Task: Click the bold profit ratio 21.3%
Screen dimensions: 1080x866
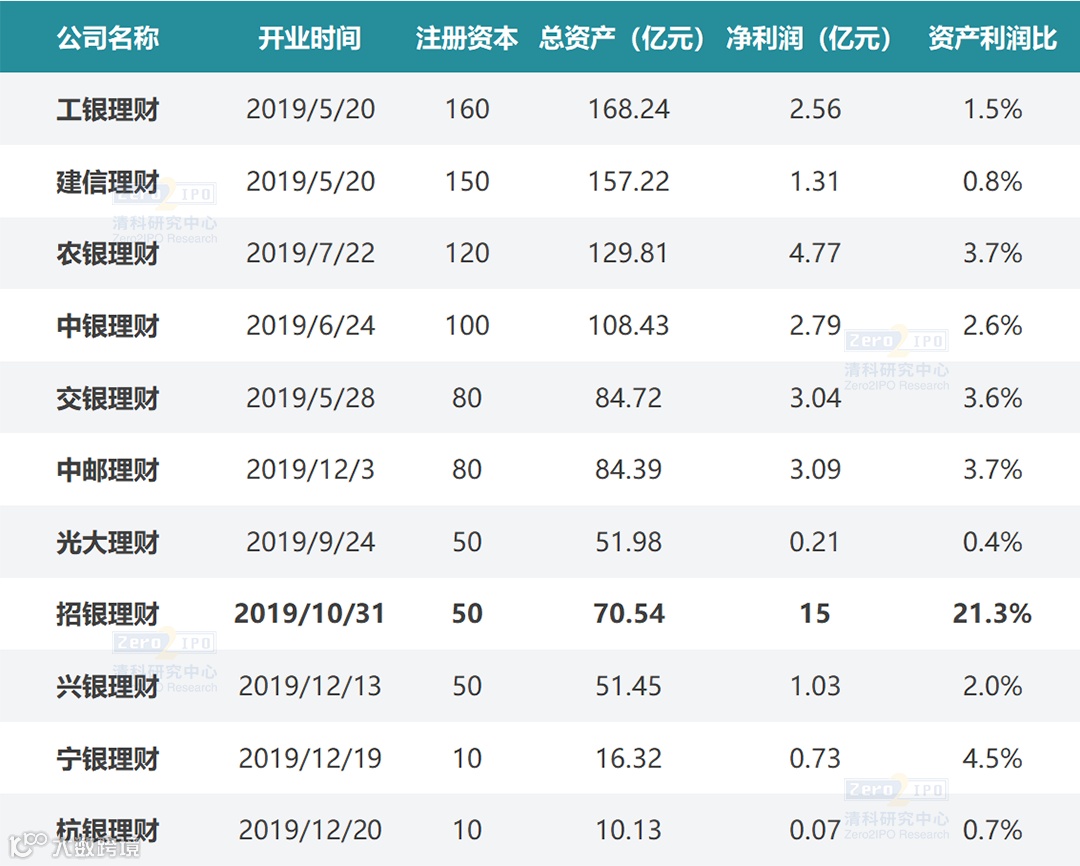Action: (x=993, y=614)
